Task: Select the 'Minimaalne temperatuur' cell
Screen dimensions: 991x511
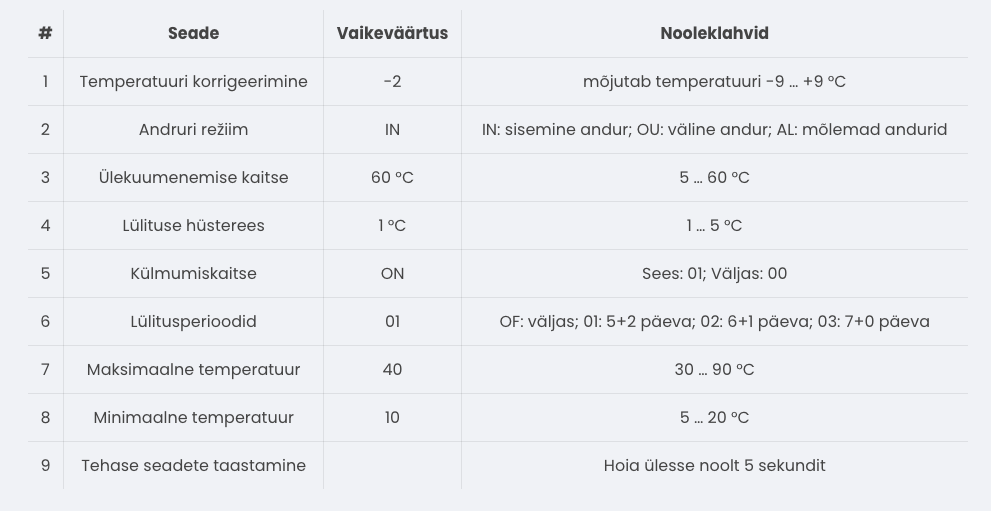Action: [193, 417]
